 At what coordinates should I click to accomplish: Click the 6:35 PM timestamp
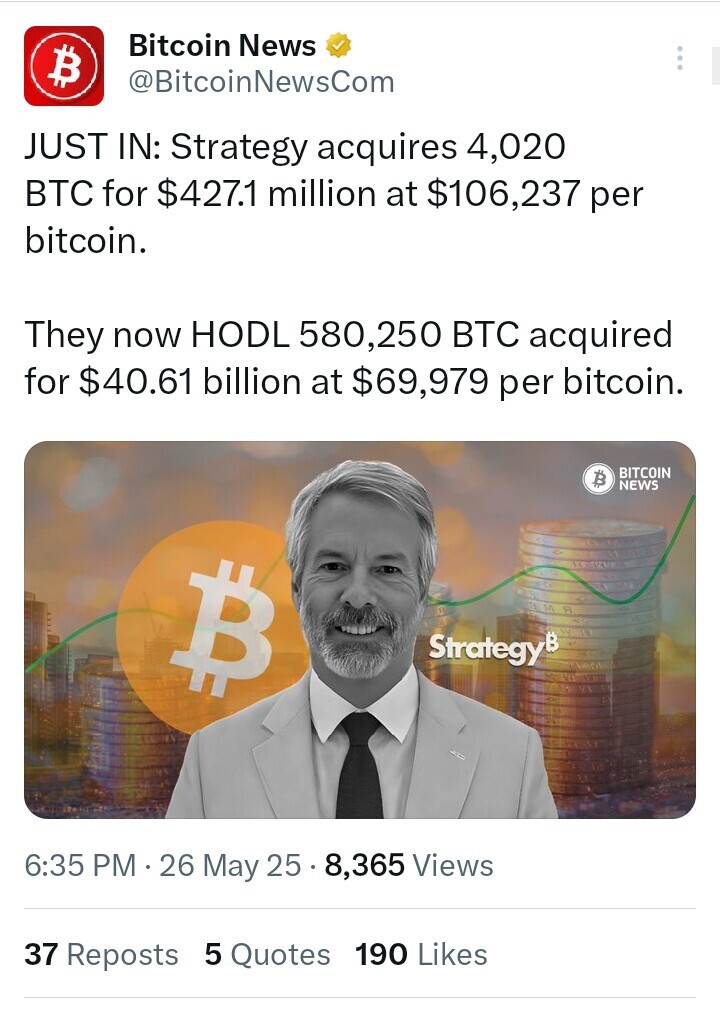coord(80,865)
